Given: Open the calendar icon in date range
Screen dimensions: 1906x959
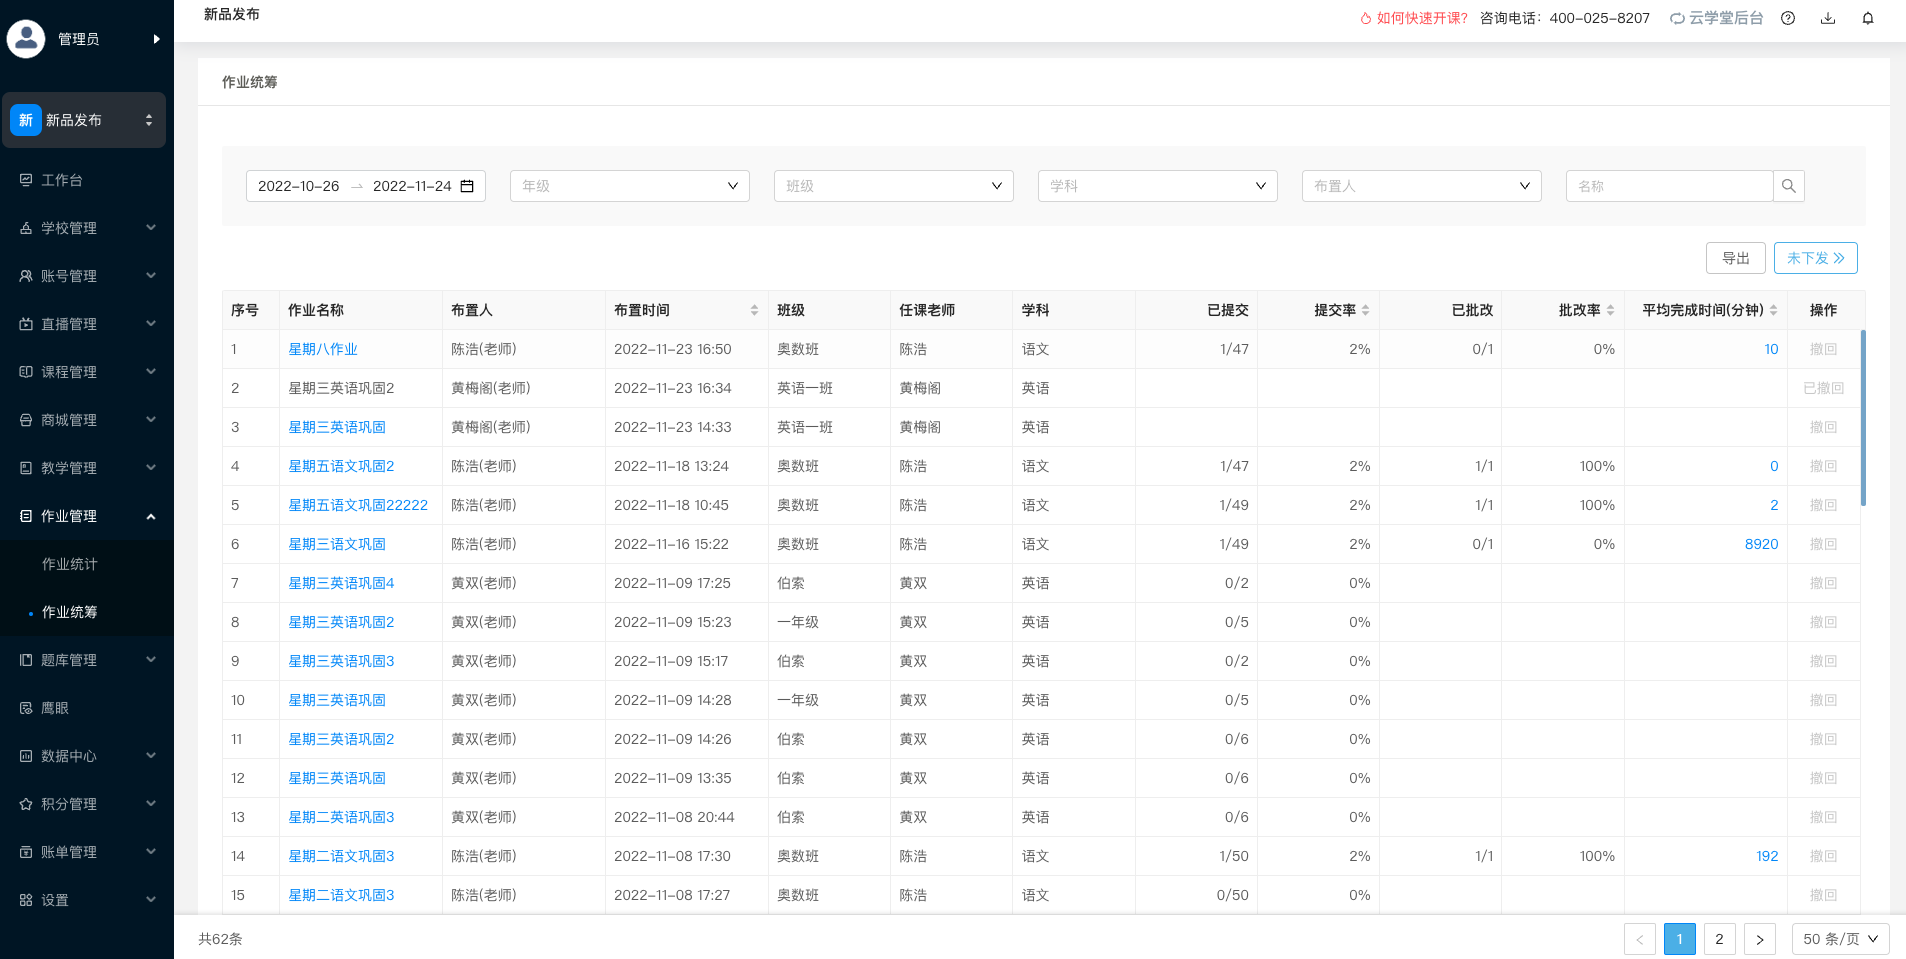Looking at the screenshot, I should [467, 186].
